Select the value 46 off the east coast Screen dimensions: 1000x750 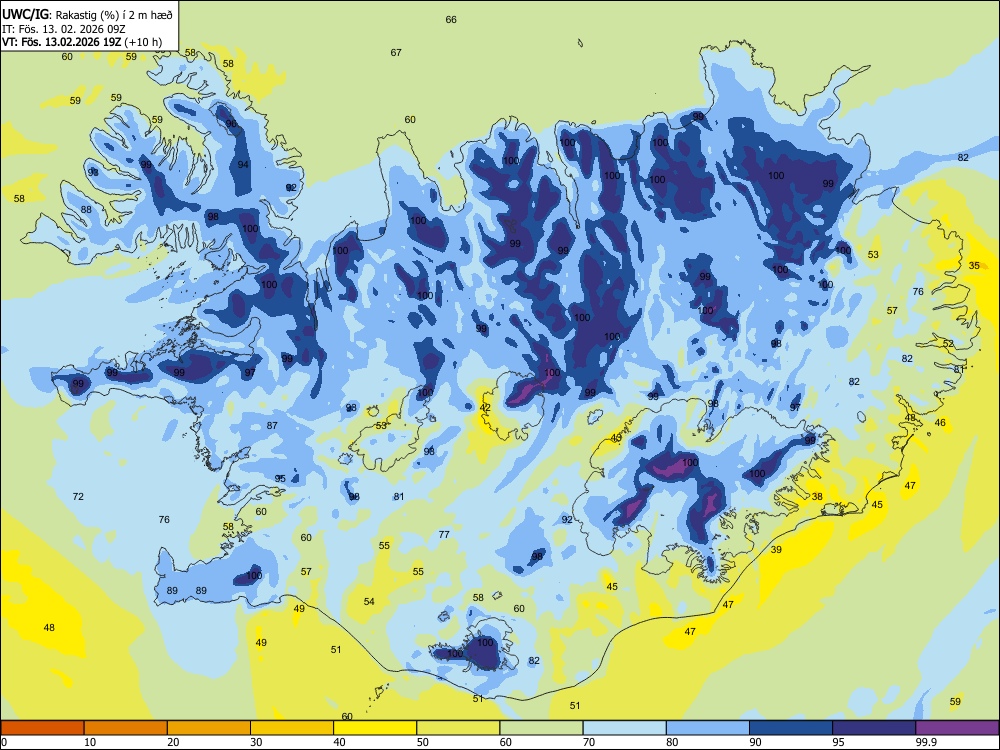(x=940, y=422)
